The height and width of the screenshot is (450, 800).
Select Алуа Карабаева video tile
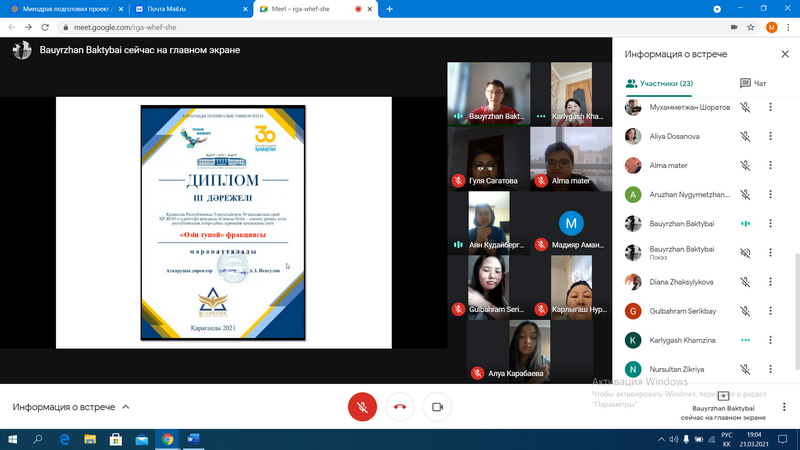530,352
